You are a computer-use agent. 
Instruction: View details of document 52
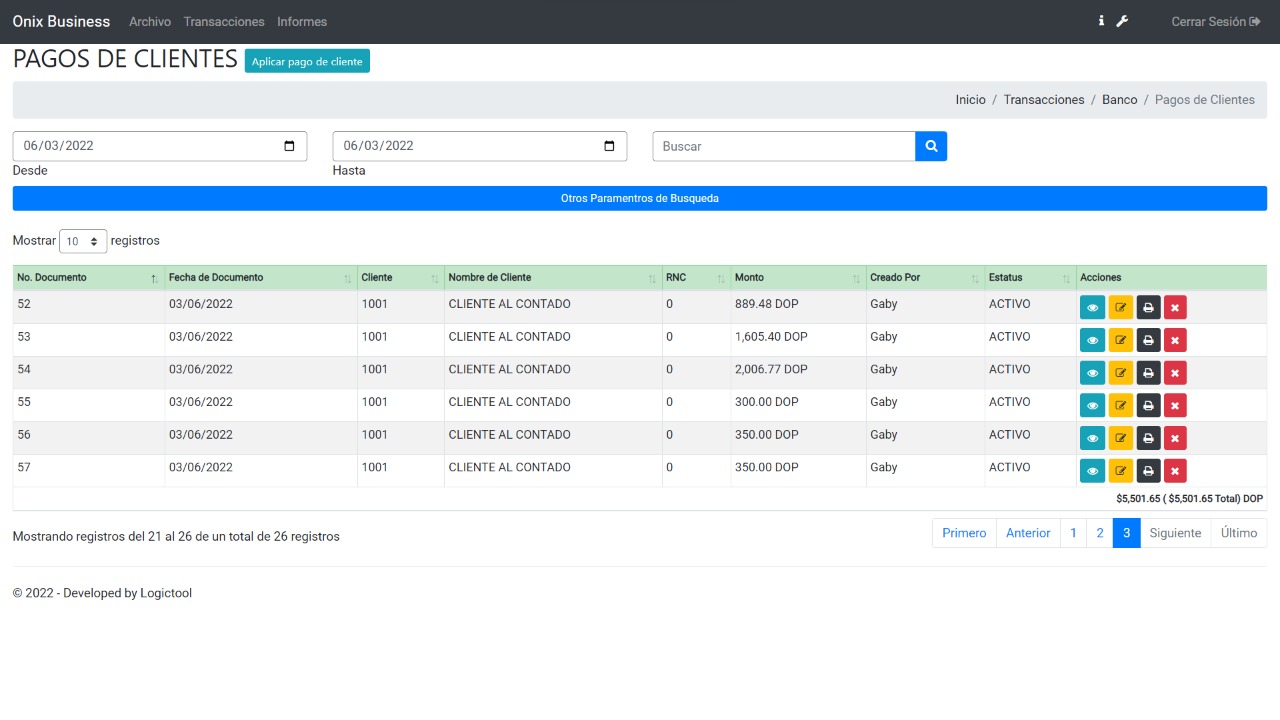click(1092, 308)
